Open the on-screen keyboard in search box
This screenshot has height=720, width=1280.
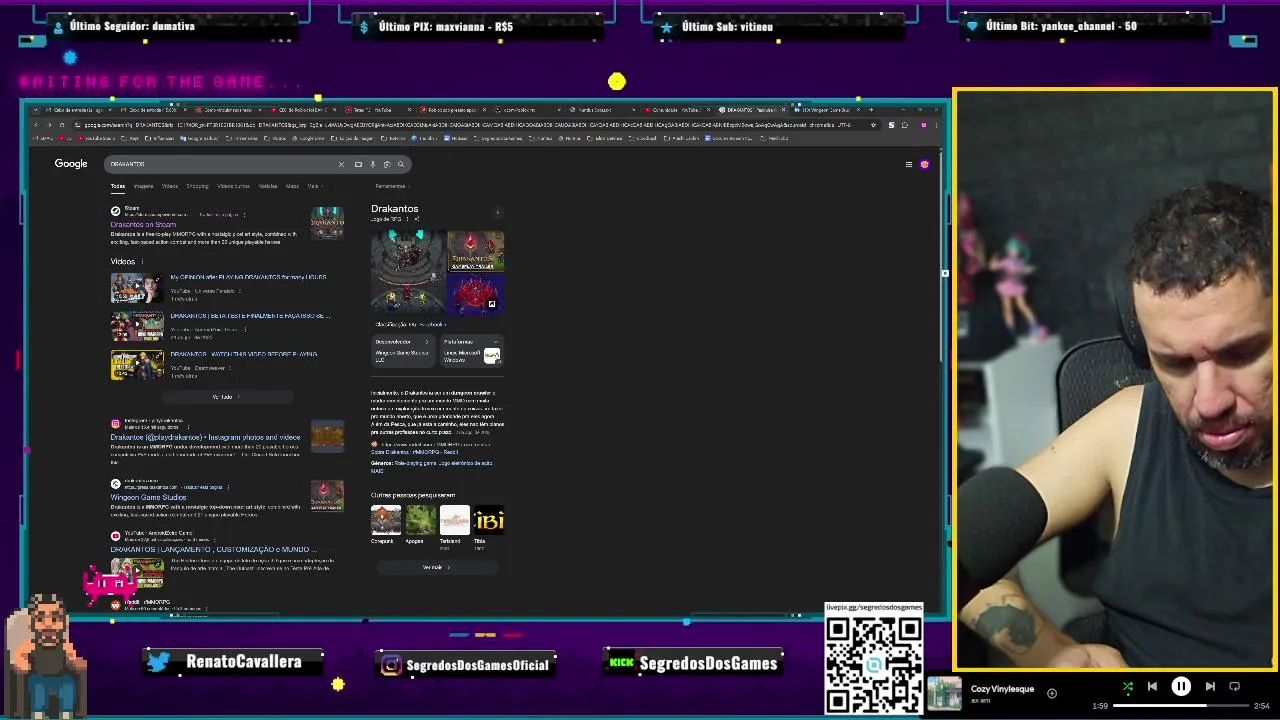coord(358,164)
